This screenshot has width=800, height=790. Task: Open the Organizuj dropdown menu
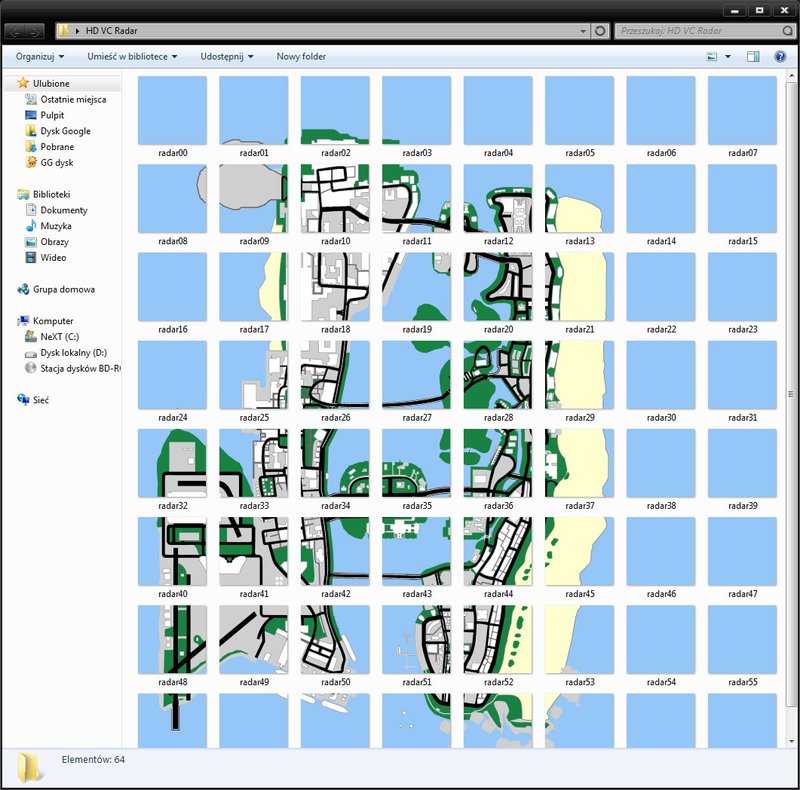[x=40, y=57]
